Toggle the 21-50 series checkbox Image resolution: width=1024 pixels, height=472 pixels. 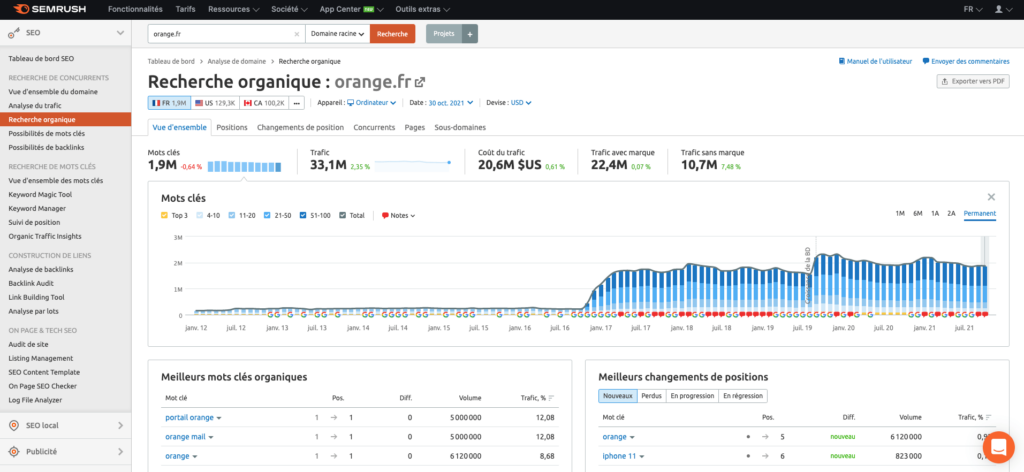point(266,215)
